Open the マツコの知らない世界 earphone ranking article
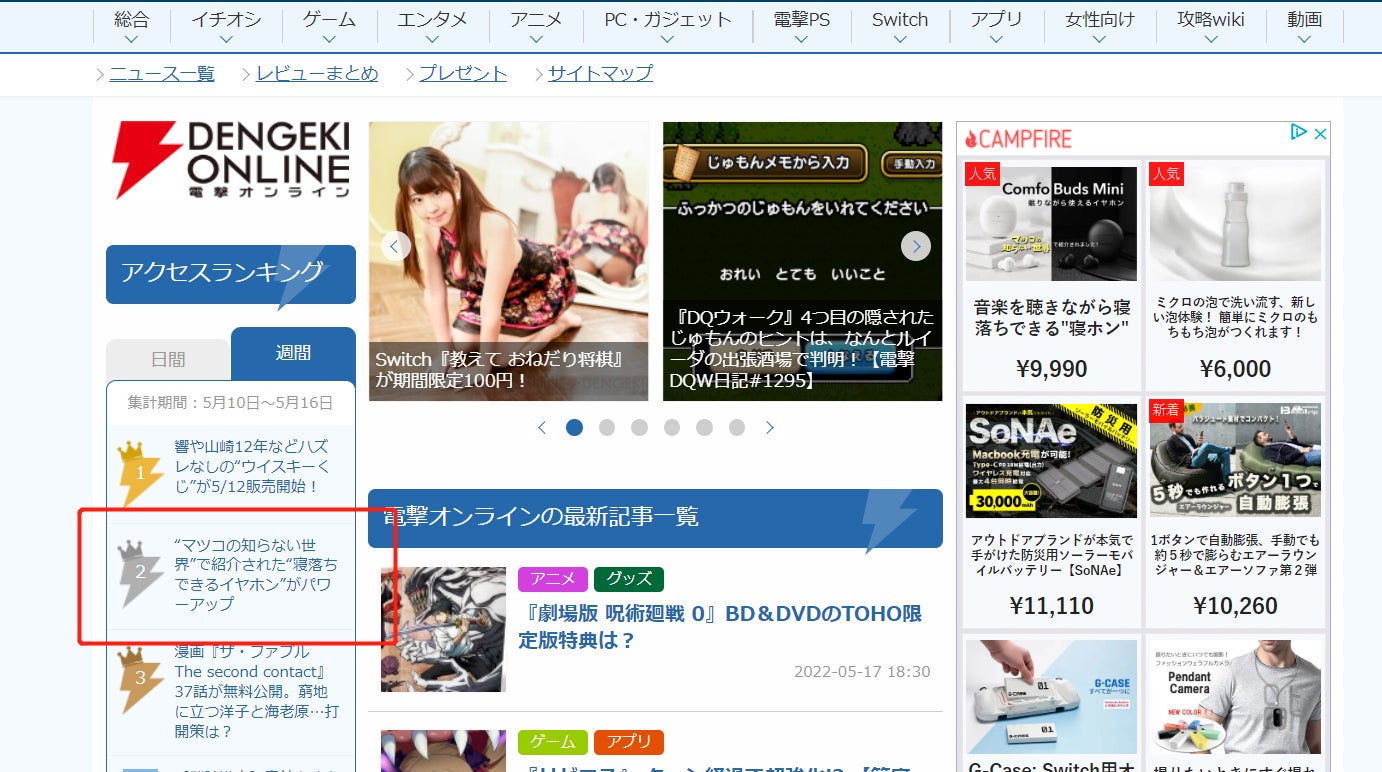 click(x=256, y=575)
